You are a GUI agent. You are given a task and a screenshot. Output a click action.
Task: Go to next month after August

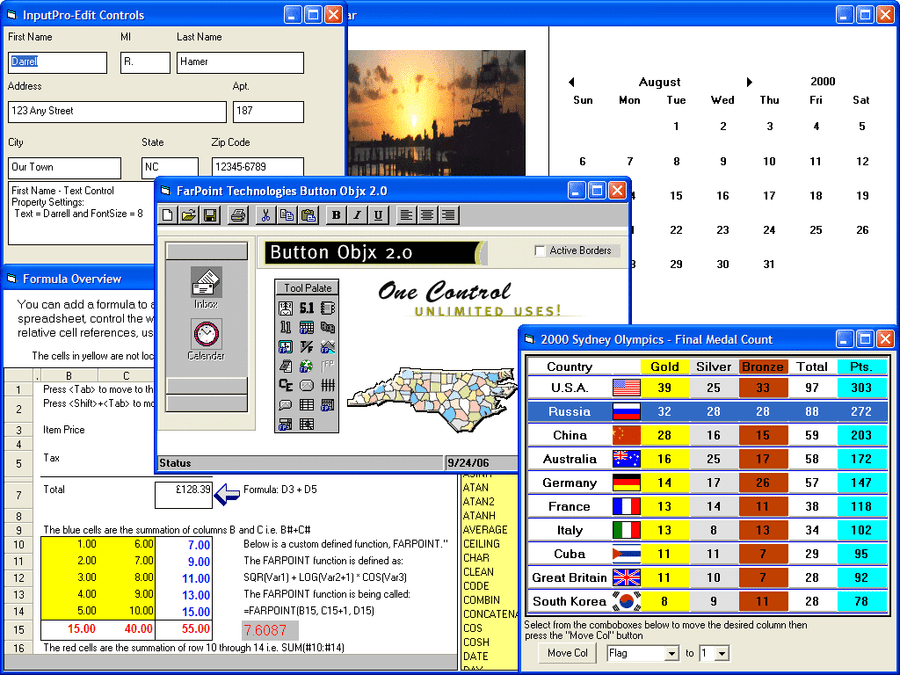(x=749, y=82)
